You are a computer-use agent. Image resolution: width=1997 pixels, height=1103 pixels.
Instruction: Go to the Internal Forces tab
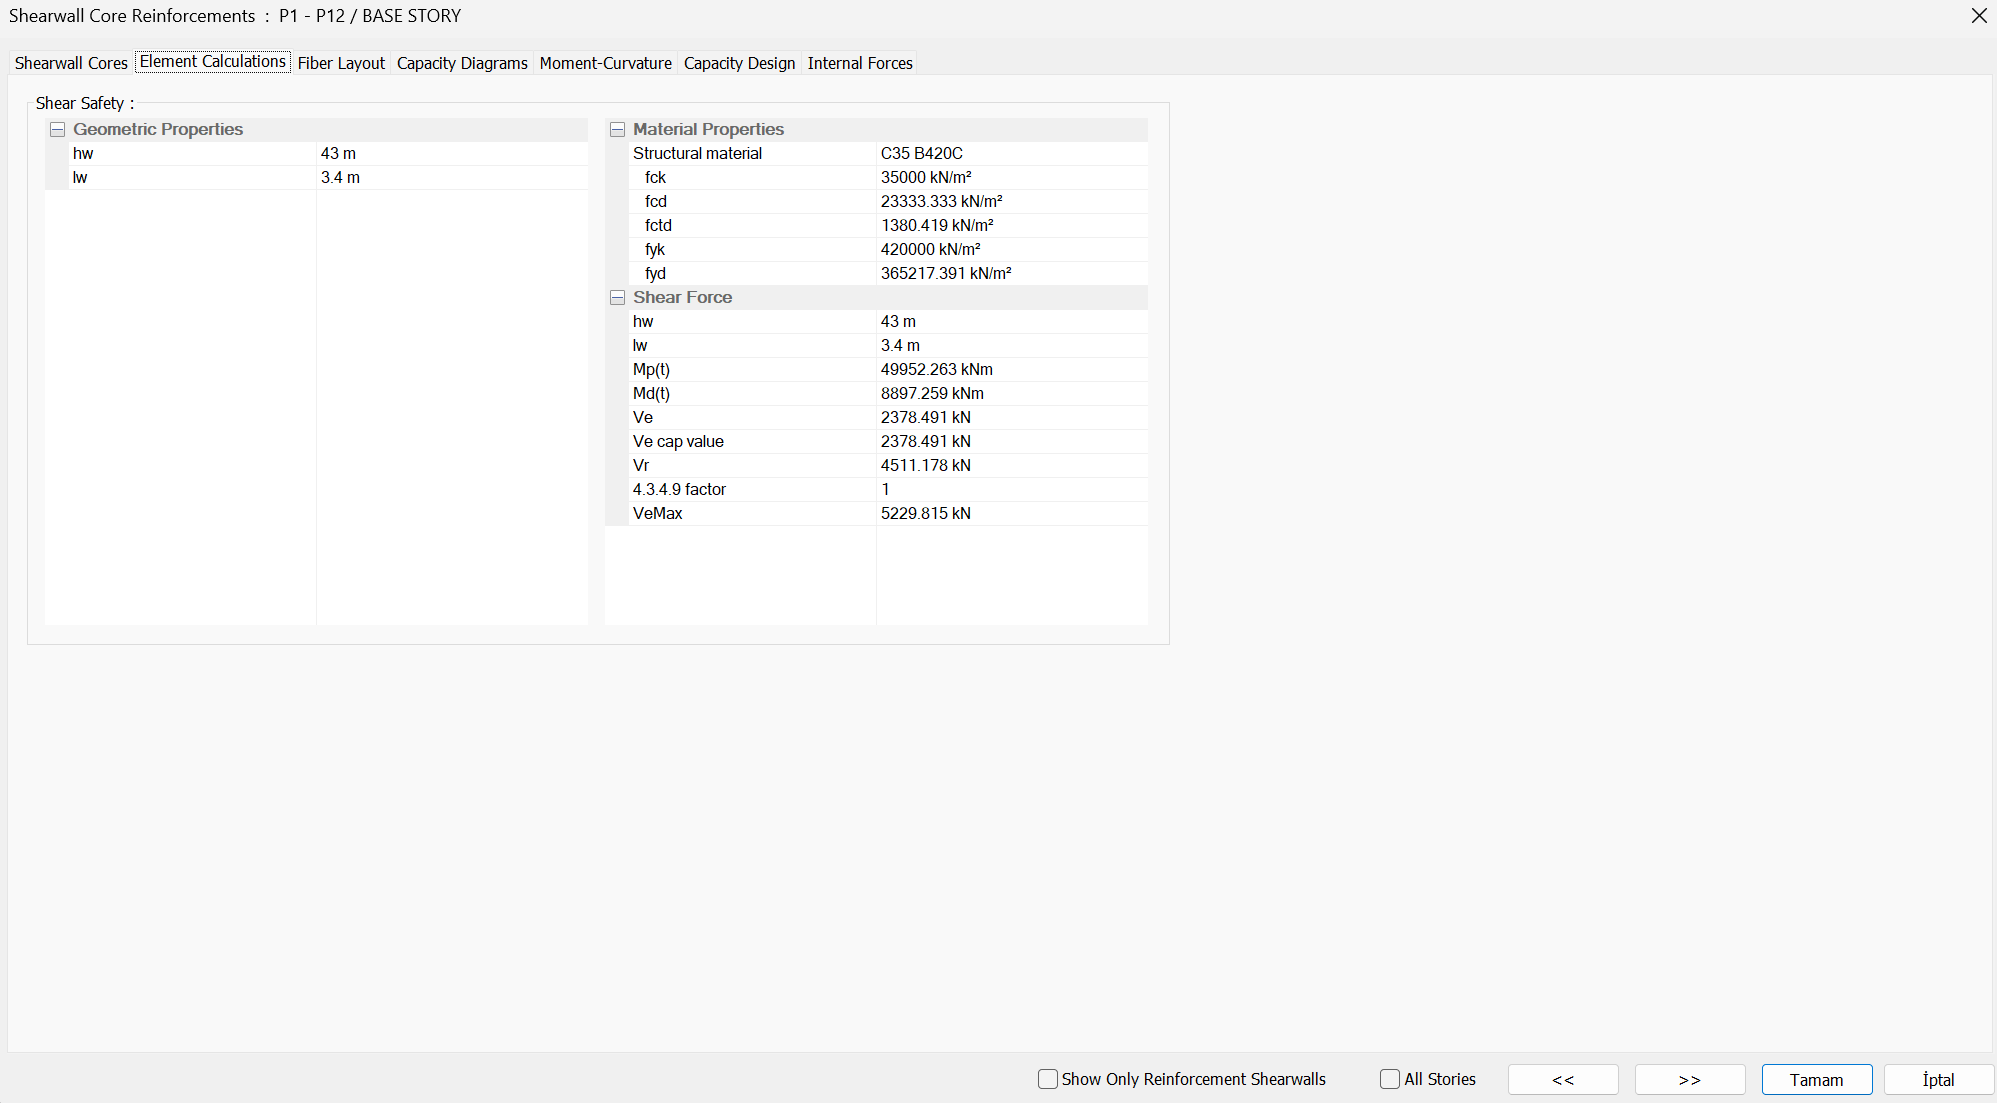coord(860,63)
